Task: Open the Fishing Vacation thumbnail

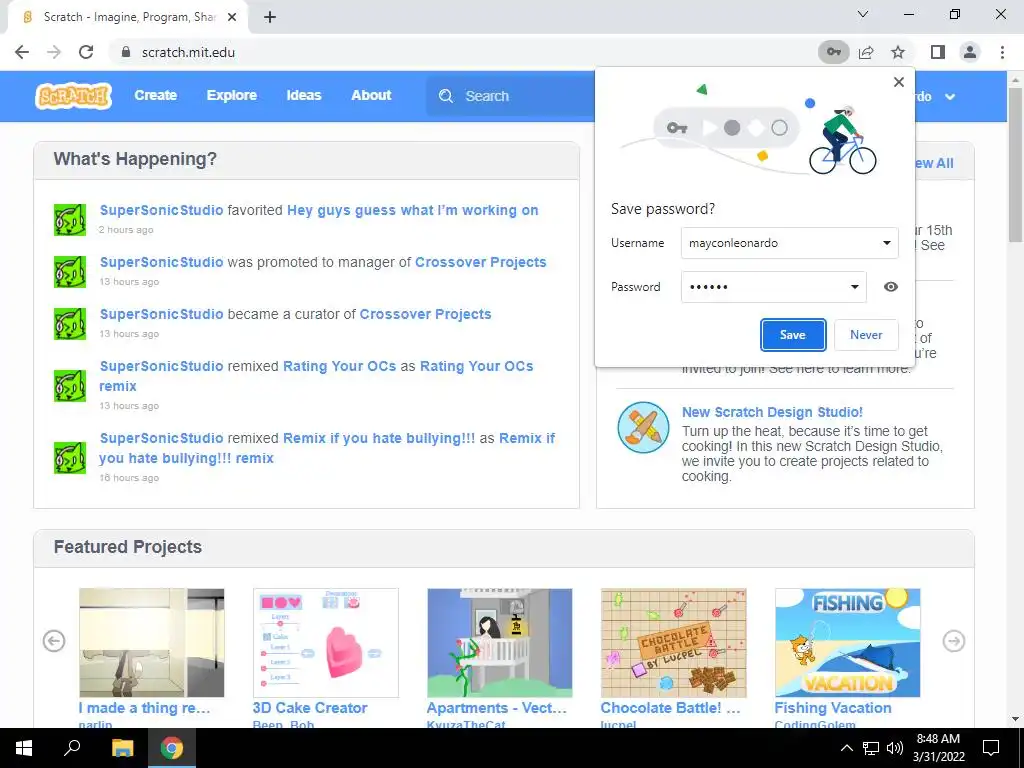Action: tap(848, 643)
